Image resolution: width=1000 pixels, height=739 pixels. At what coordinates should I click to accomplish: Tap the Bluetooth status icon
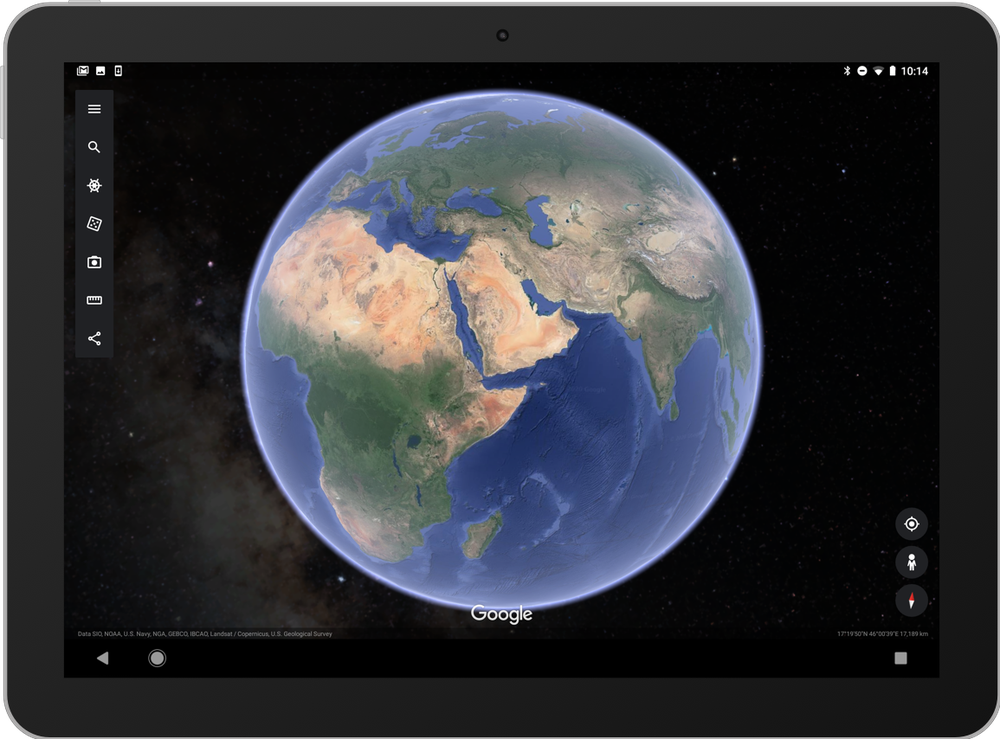click(847, 71)
